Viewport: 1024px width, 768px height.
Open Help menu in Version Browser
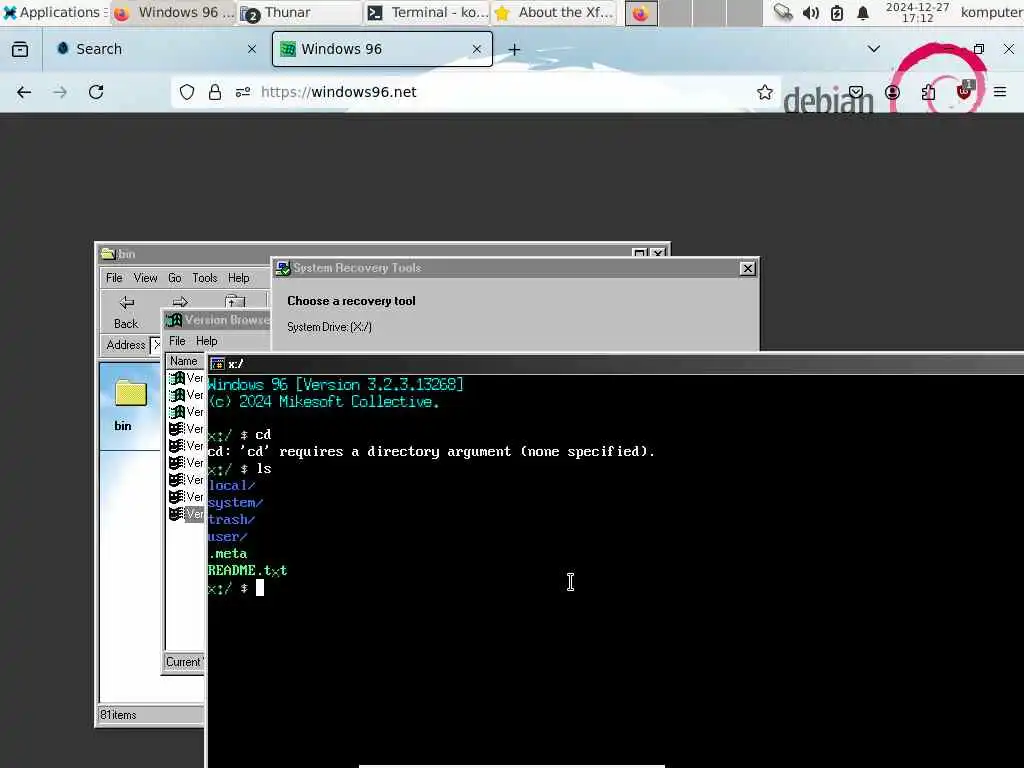(206, 341)
